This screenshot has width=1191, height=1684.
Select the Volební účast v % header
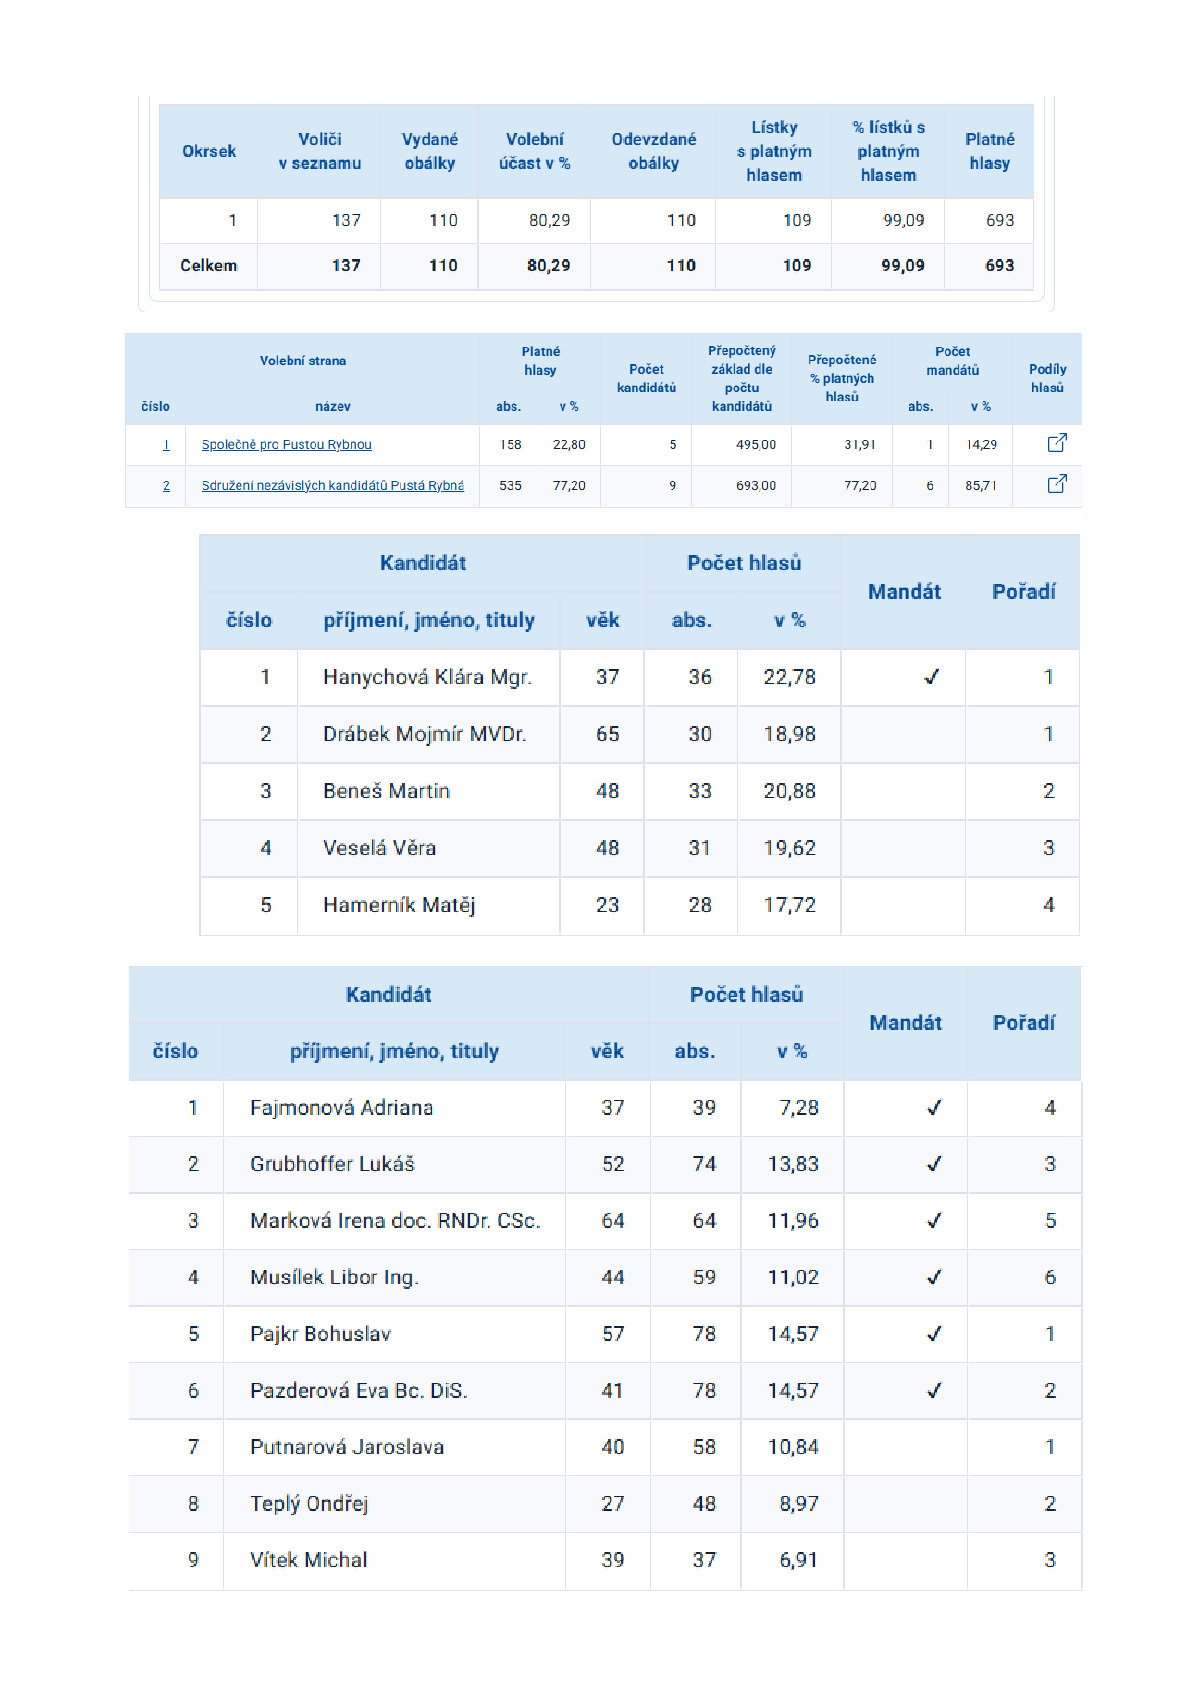coord(535,151)
